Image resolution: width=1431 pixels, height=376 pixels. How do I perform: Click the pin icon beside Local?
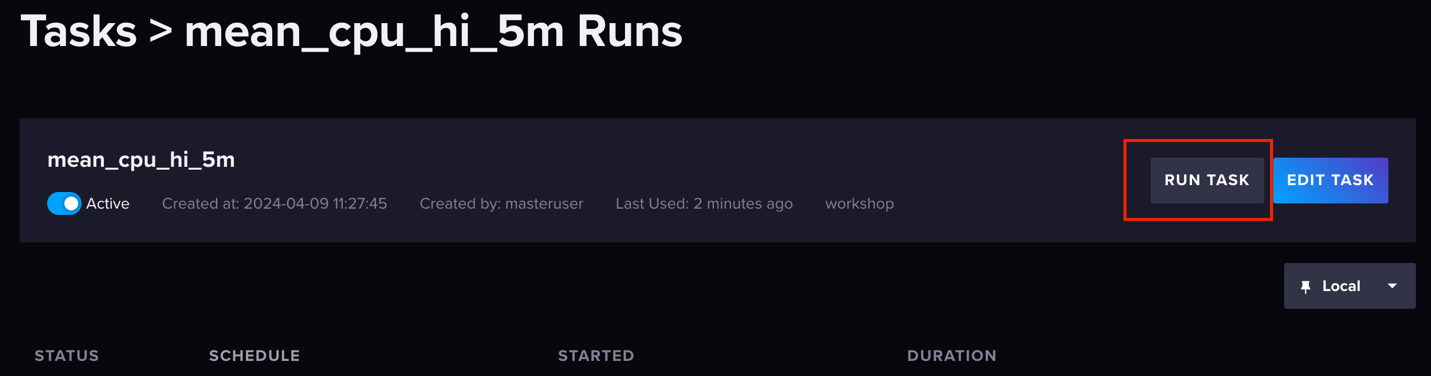[1305, 287]
